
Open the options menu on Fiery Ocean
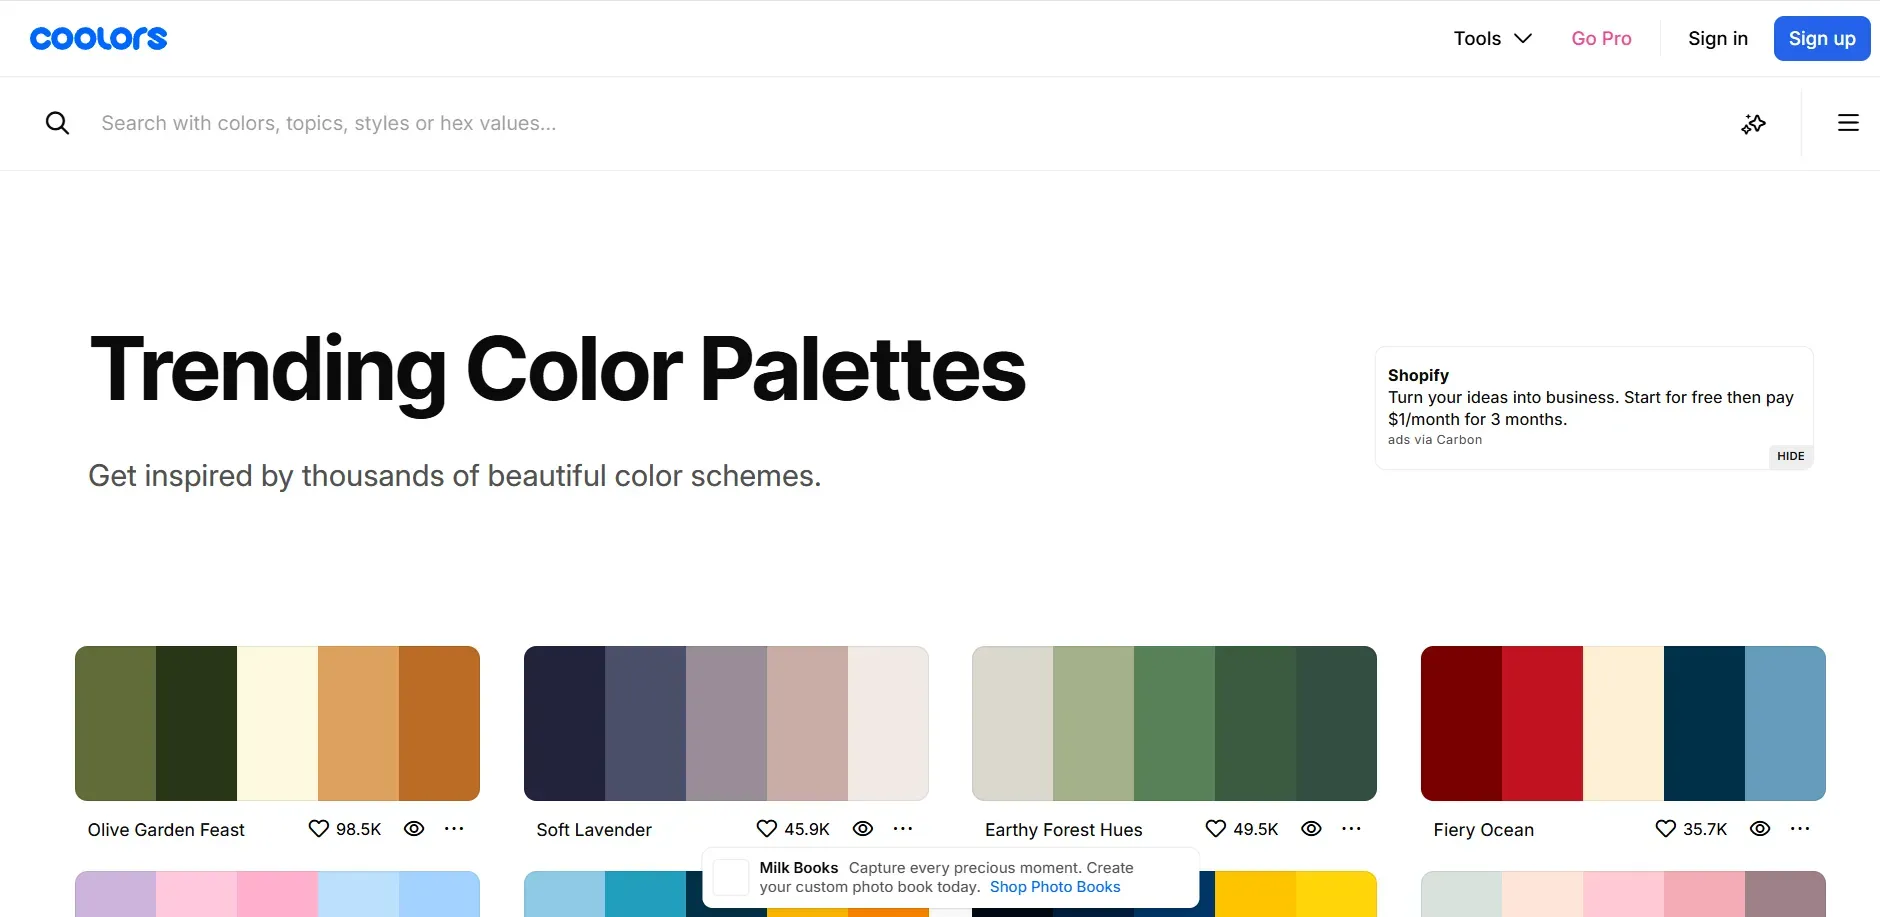[x=1800, y=828]
